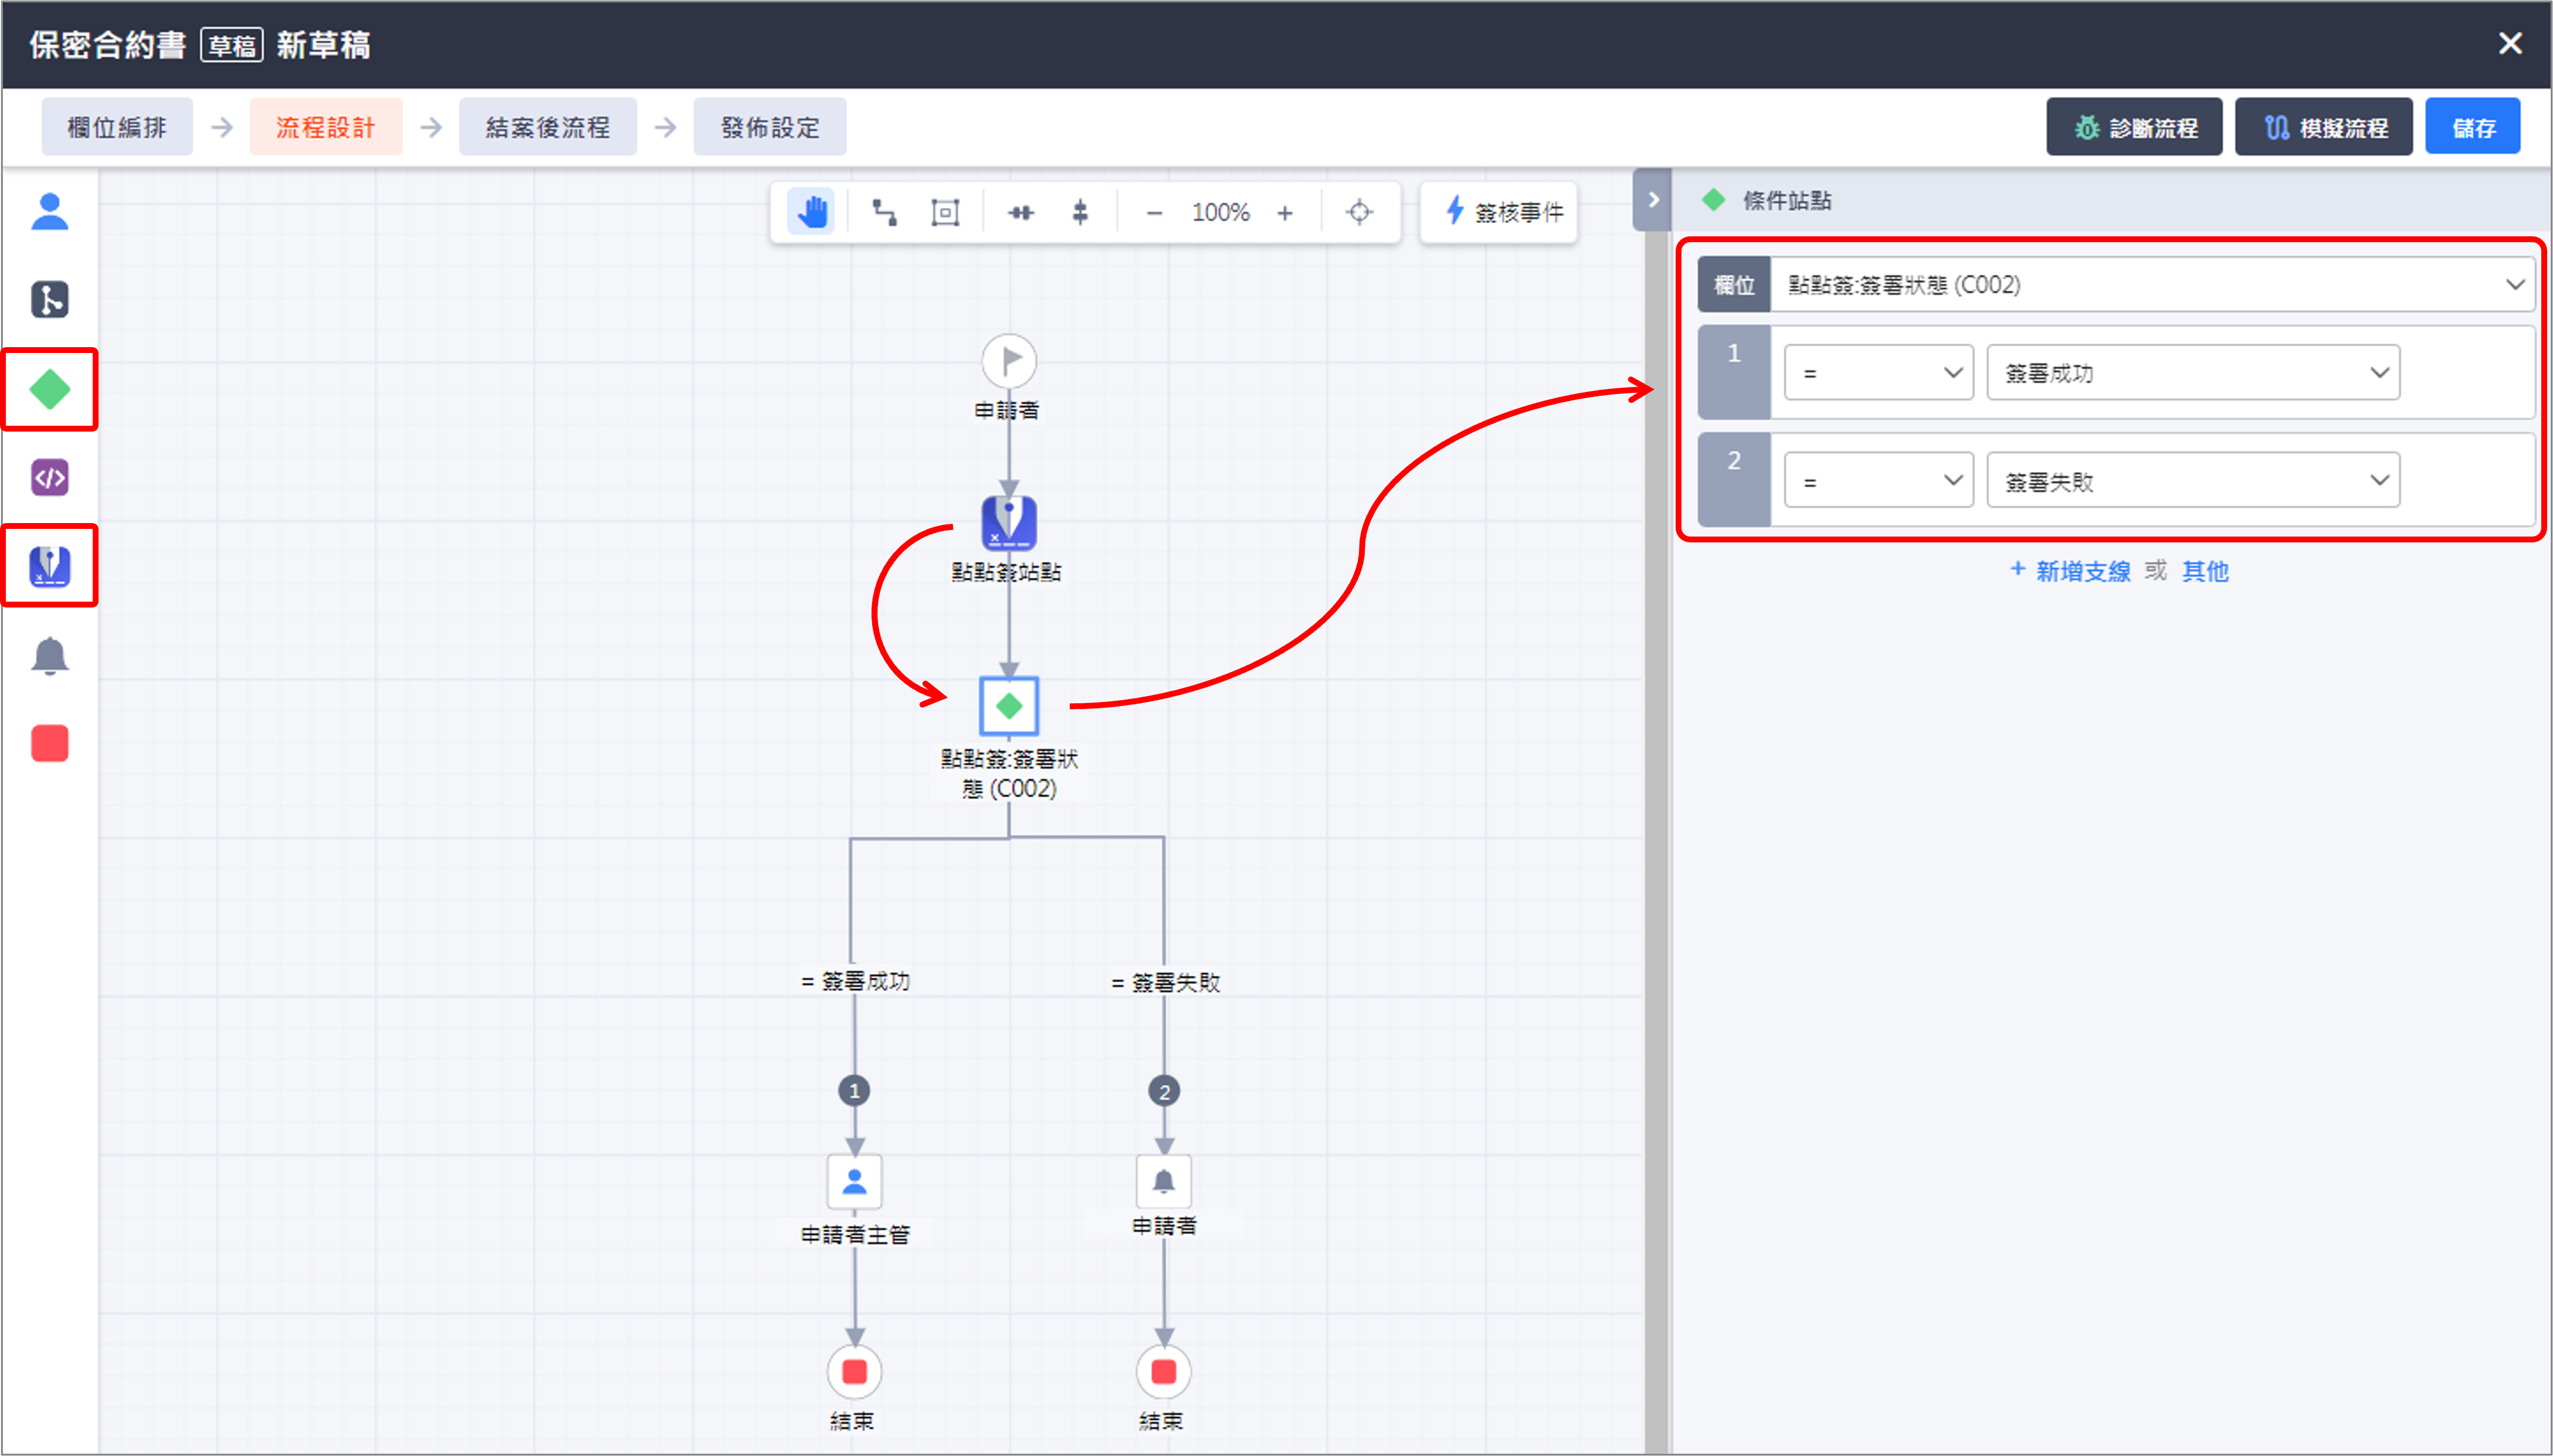Screen dimensions: 2553x1456
Task: Click the vertical align toolbar icon
Action: tap(1080, 212)
